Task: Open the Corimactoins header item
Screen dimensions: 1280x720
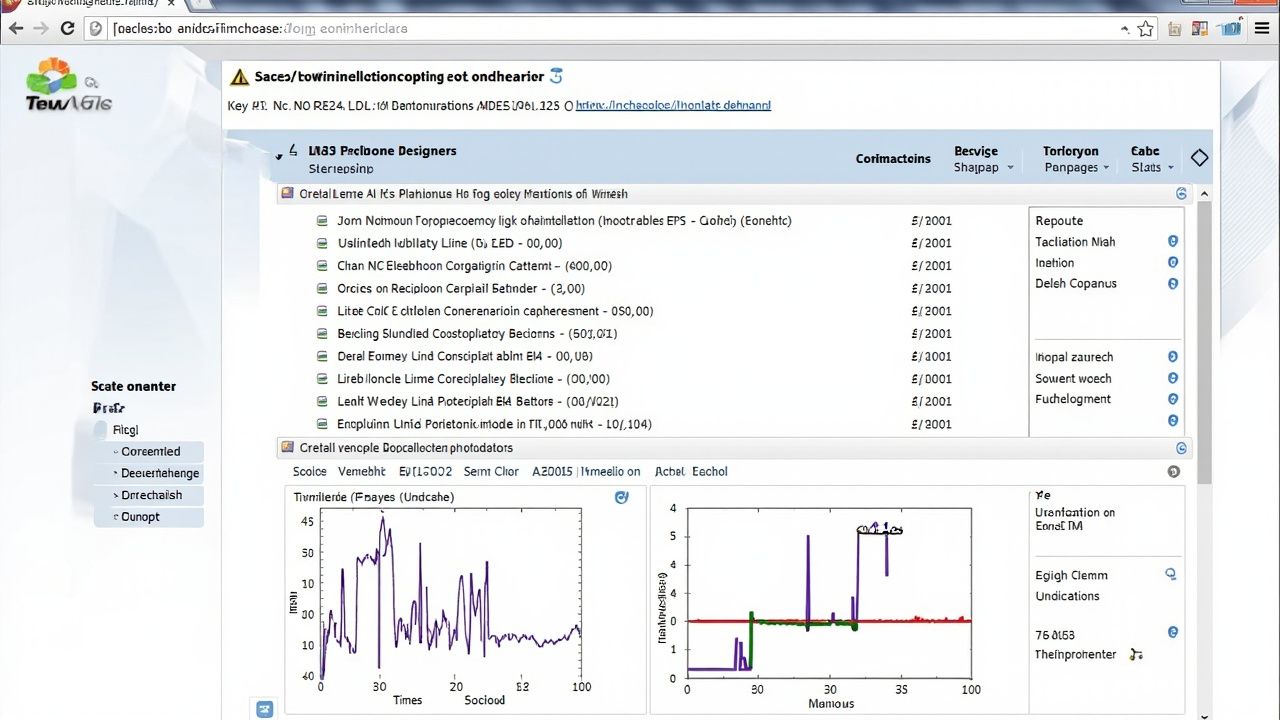Action: pyautogui.click(x=893, y=159)
